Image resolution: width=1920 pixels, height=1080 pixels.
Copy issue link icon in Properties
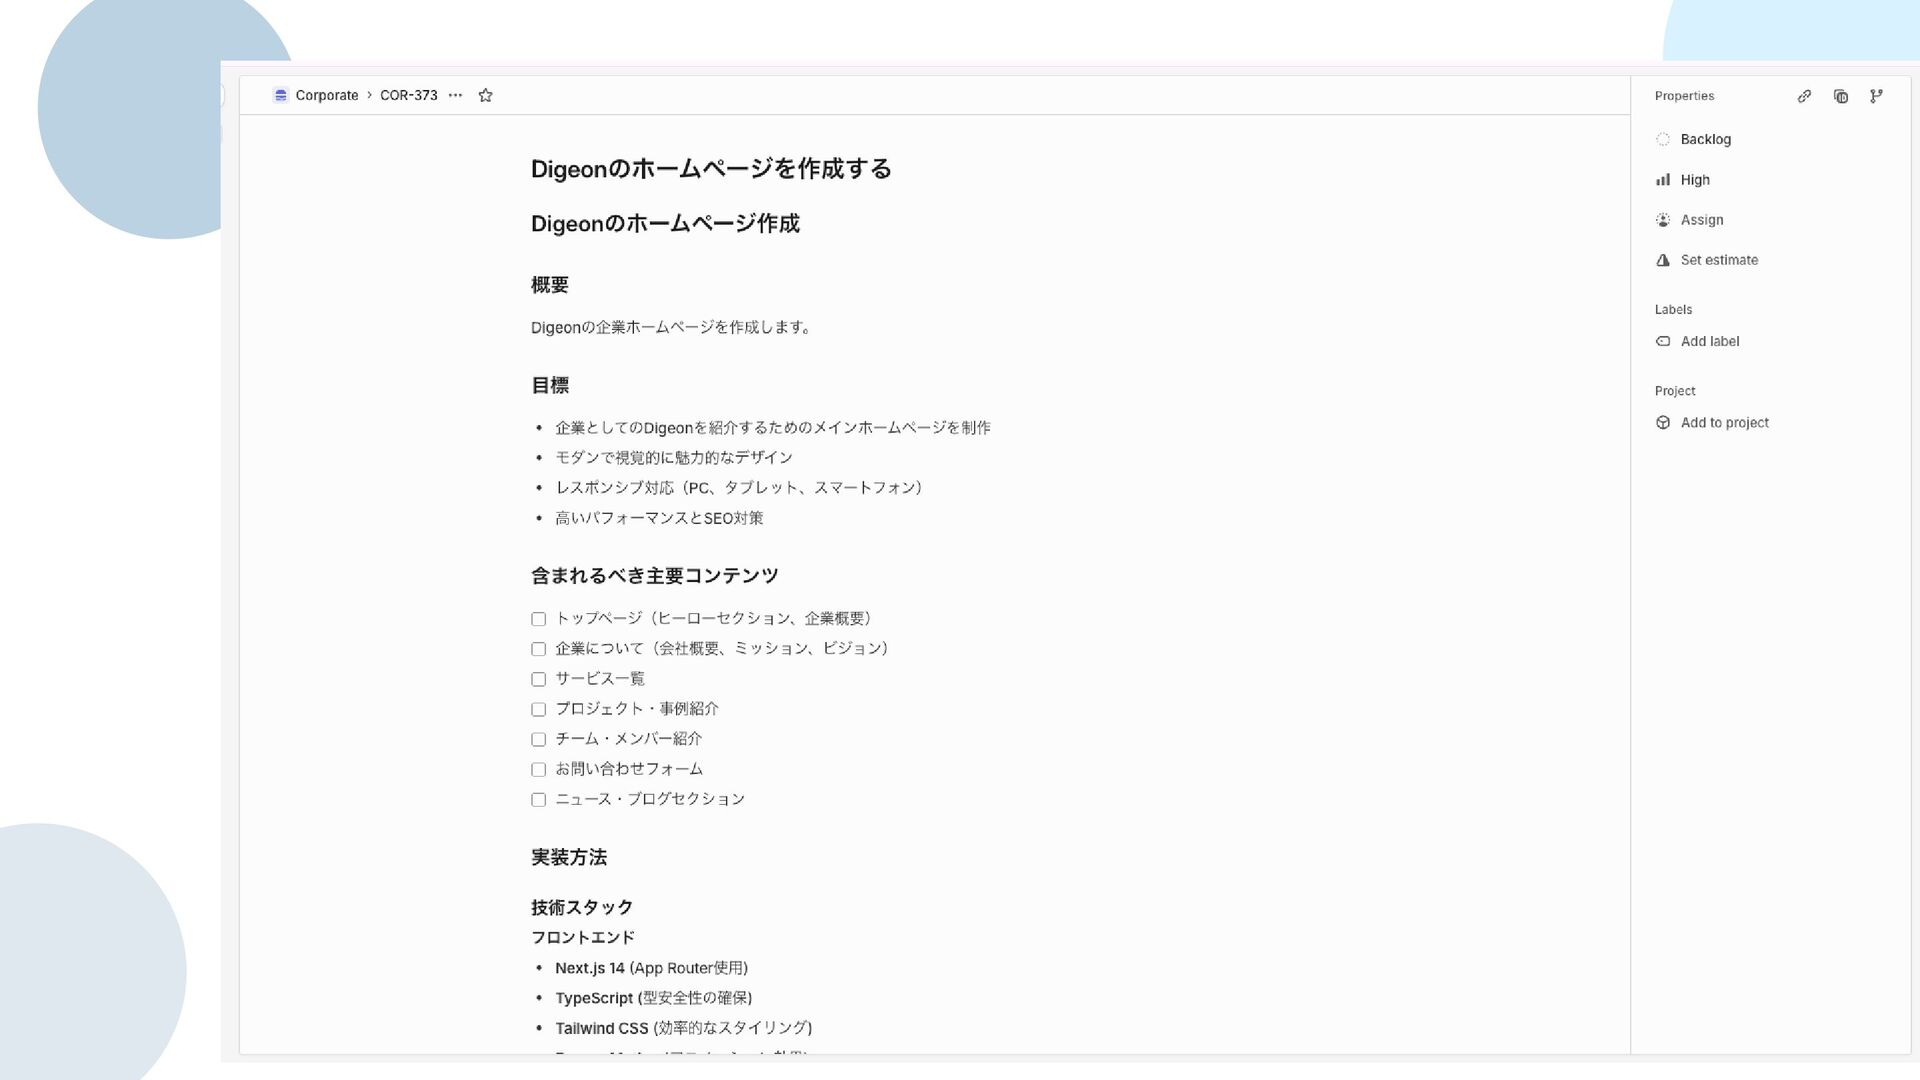pyautogui.click(x=1804, y=96)
